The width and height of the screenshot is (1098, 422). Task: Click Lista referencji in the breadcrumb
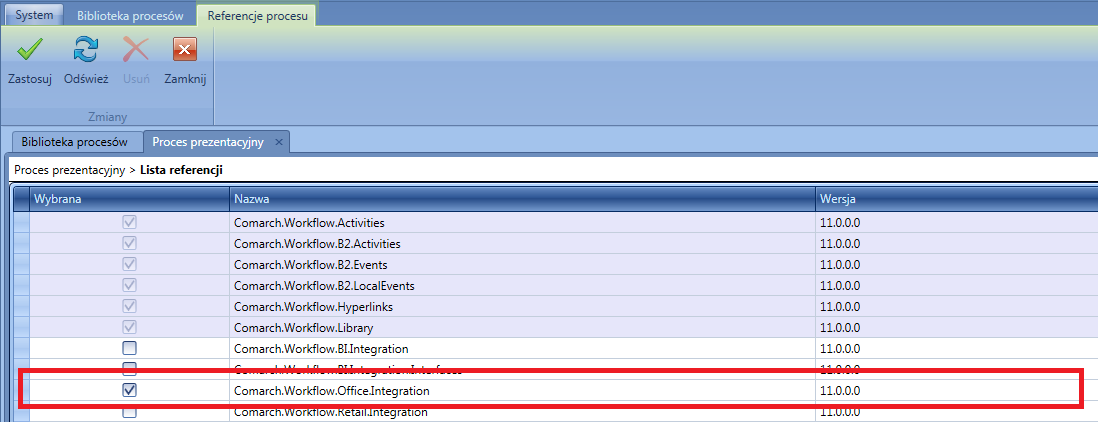point(181,169)
